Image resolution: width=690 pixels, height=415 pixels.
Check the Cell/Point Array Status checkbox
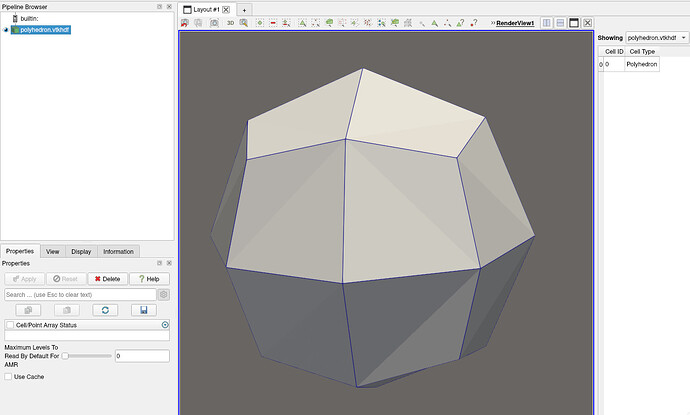10,325
